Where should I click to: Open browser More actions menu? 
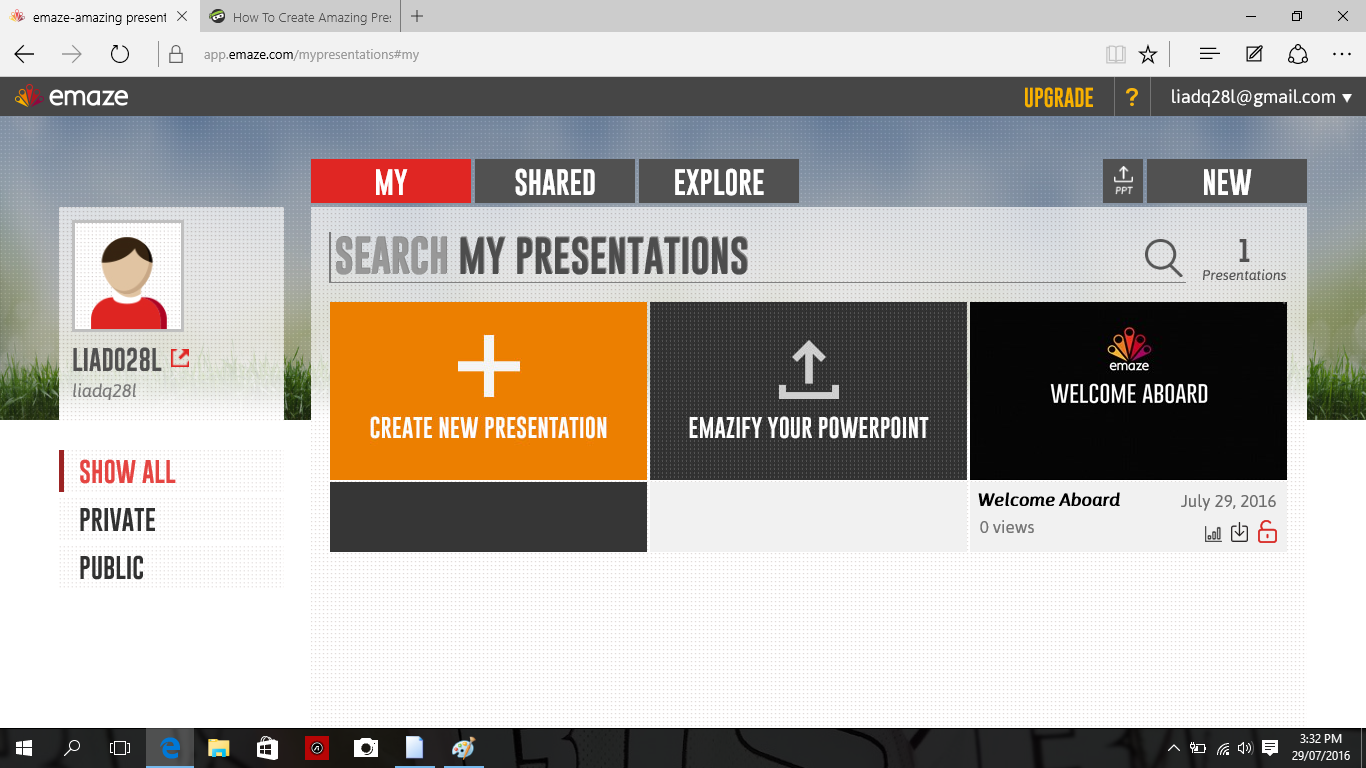[x=1342, y=54]
